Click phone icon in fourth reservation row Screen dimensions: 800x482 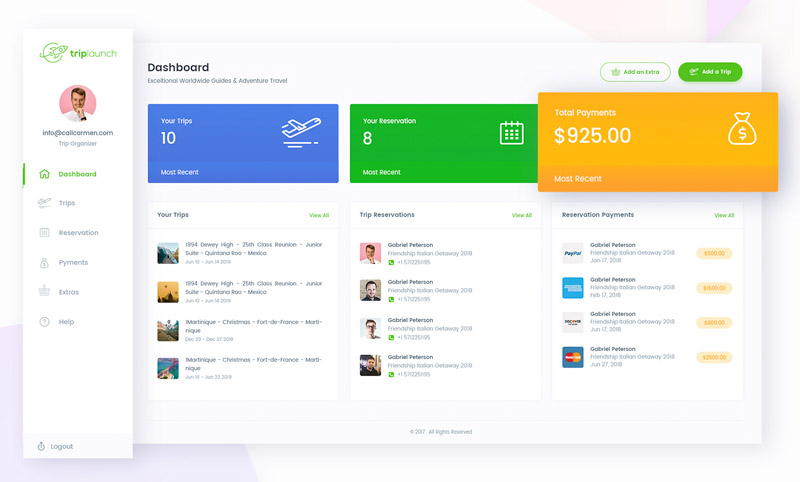tap(391, 374)
